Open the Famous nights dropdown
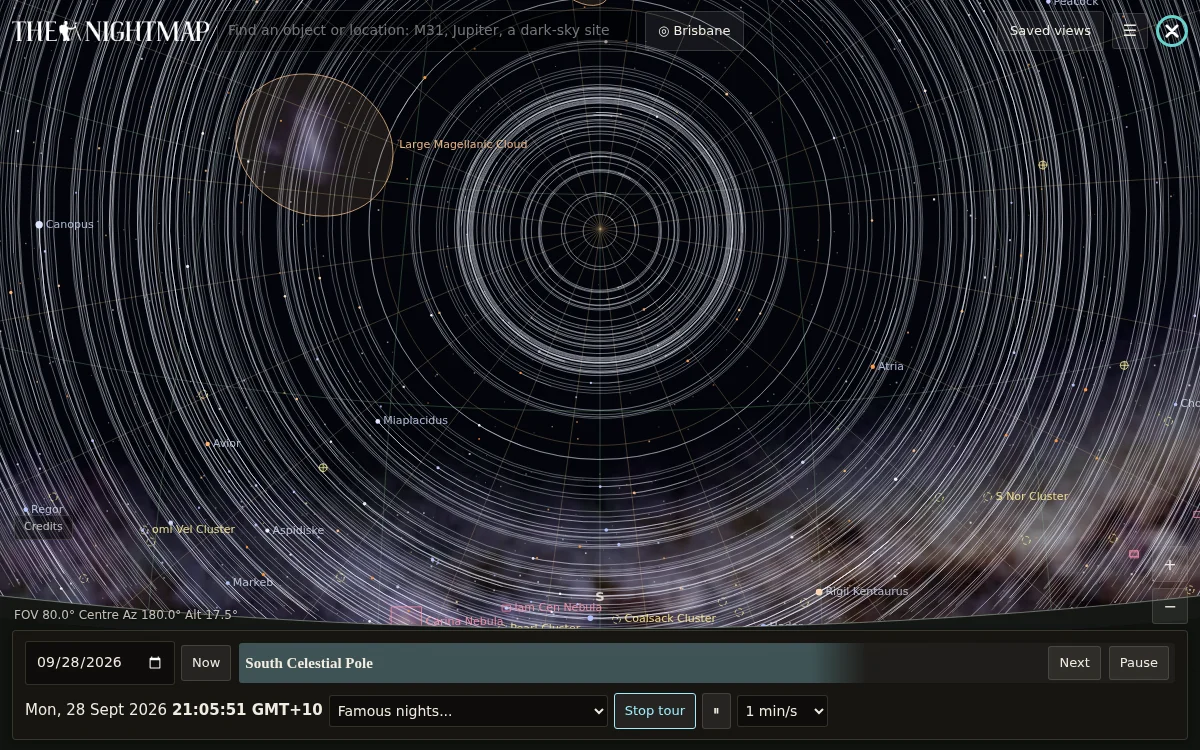Image resolution: width=1200 pixels, height=750 pixels. (x=468, y=711)
